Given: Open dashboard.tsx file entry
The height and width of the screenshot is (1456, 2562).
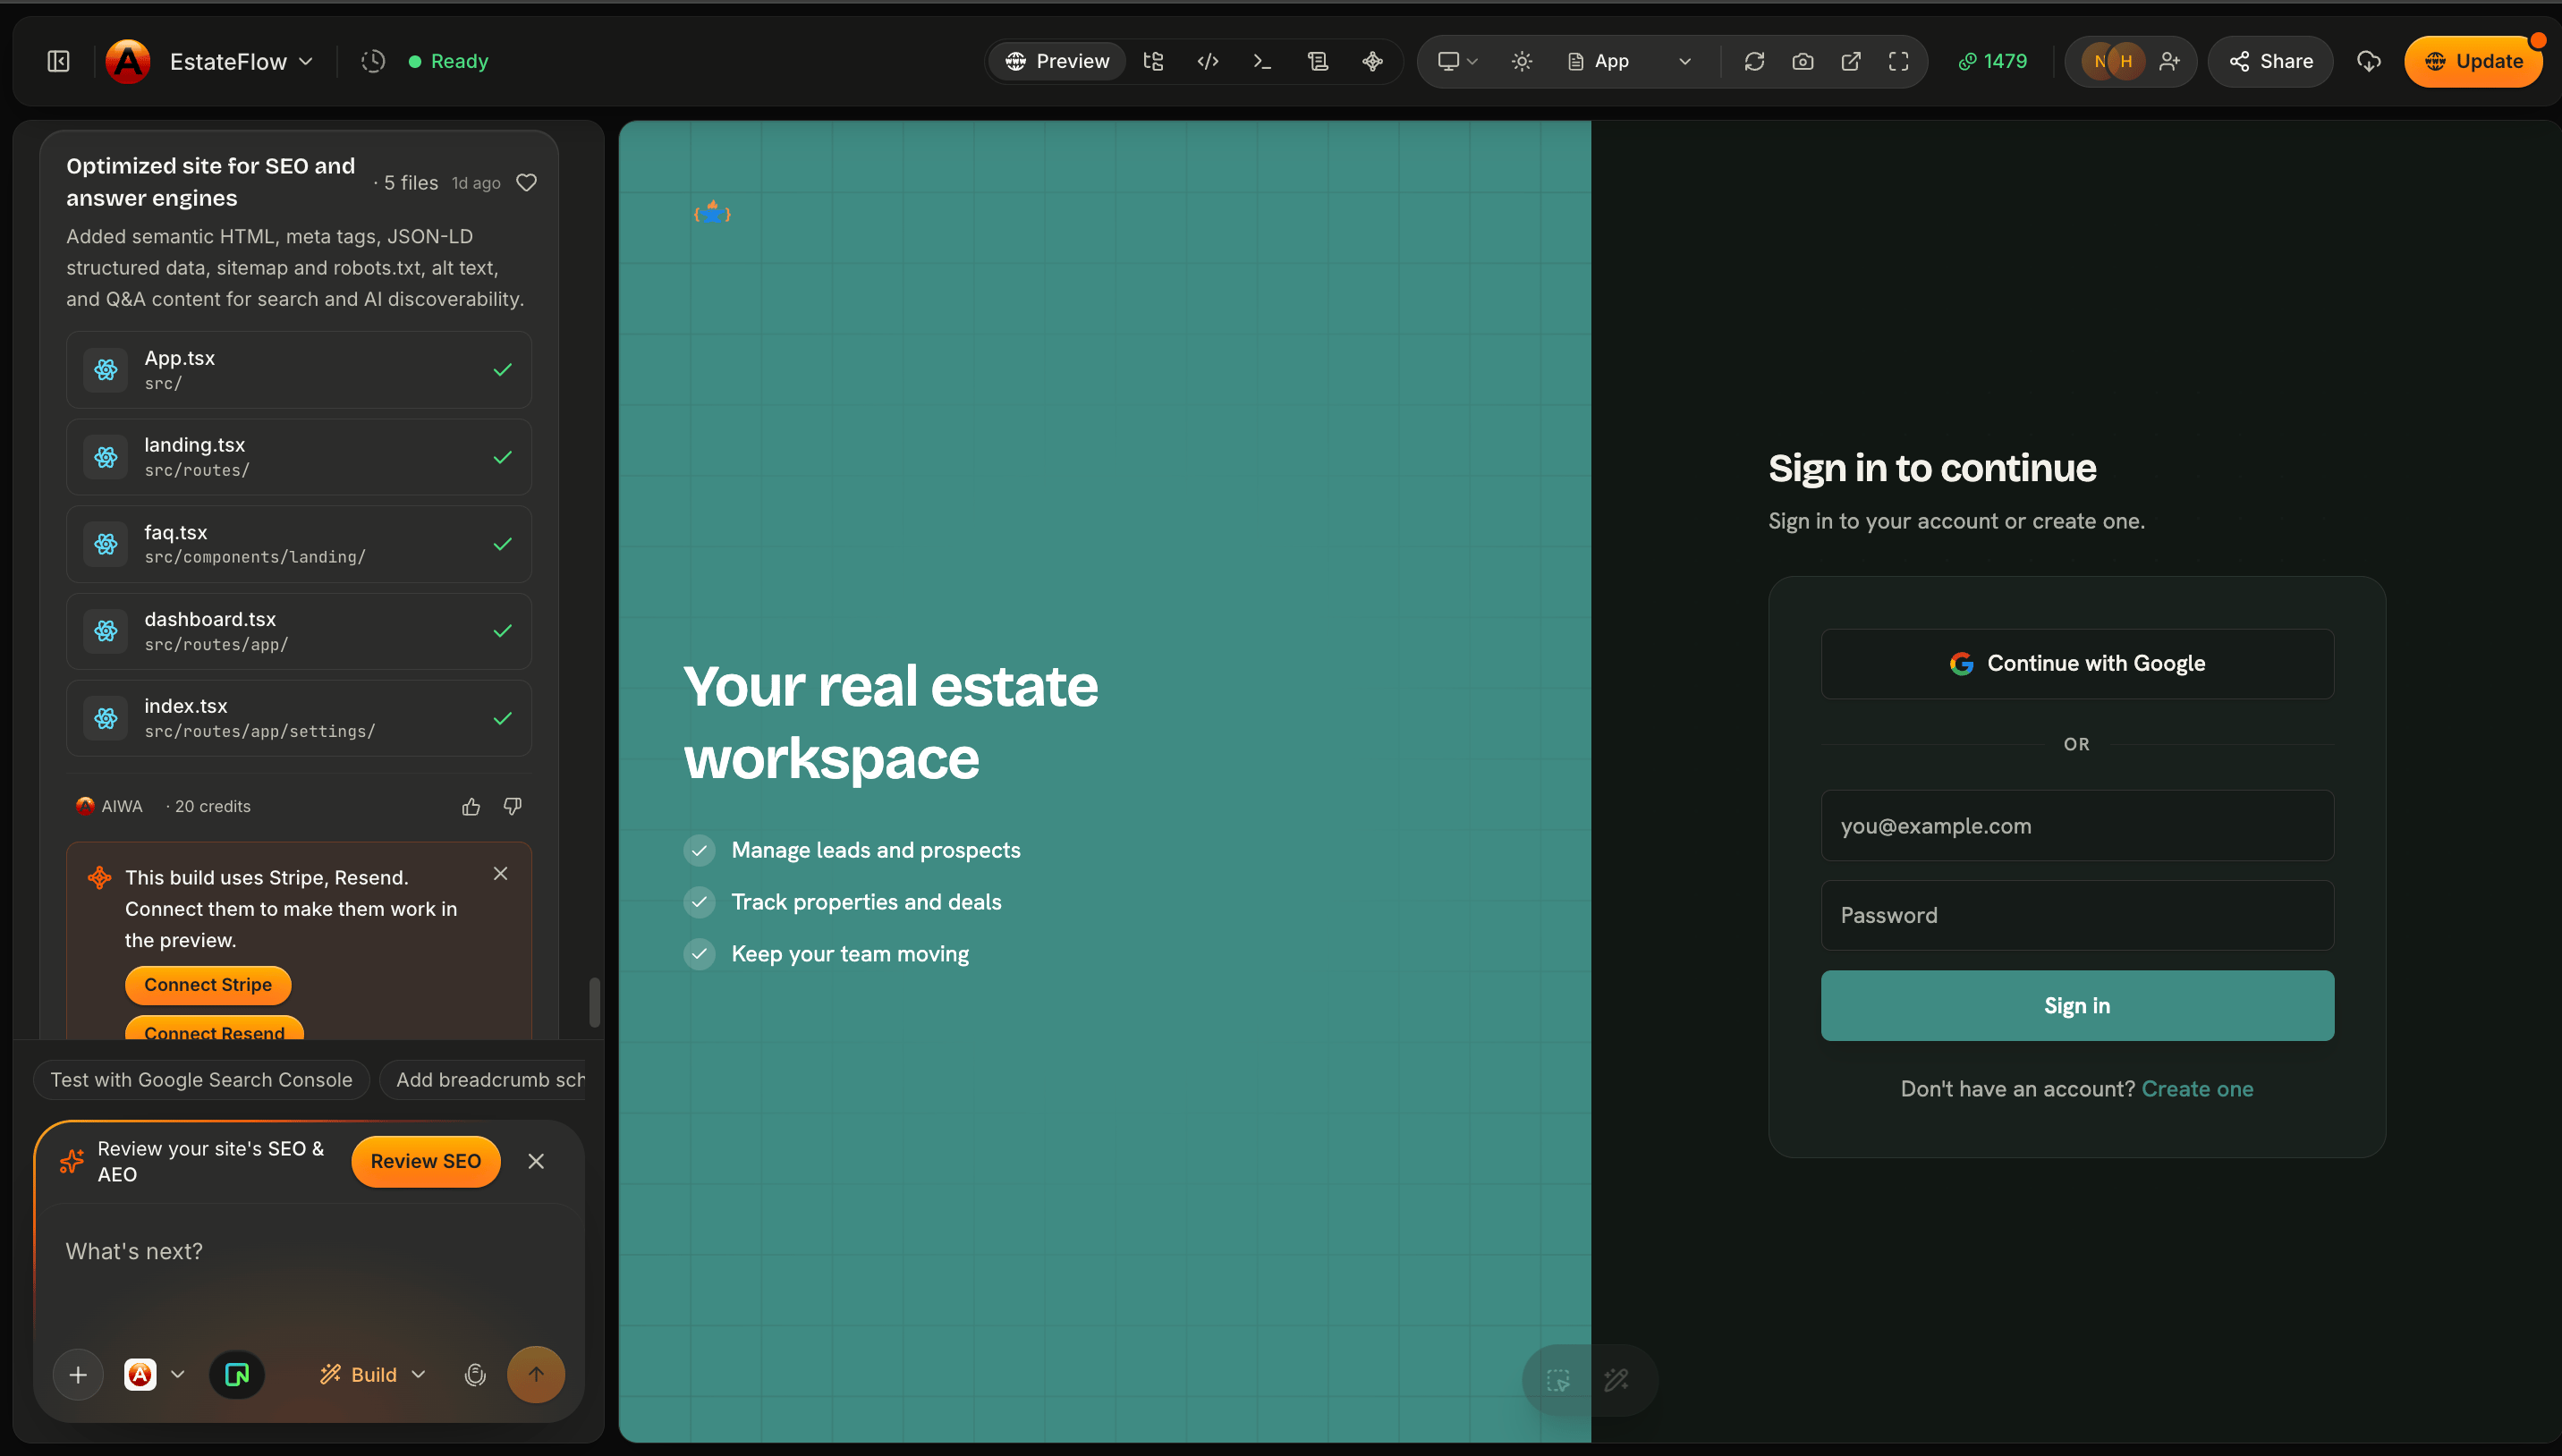Looking at the screenshot, I should (299, 631).
